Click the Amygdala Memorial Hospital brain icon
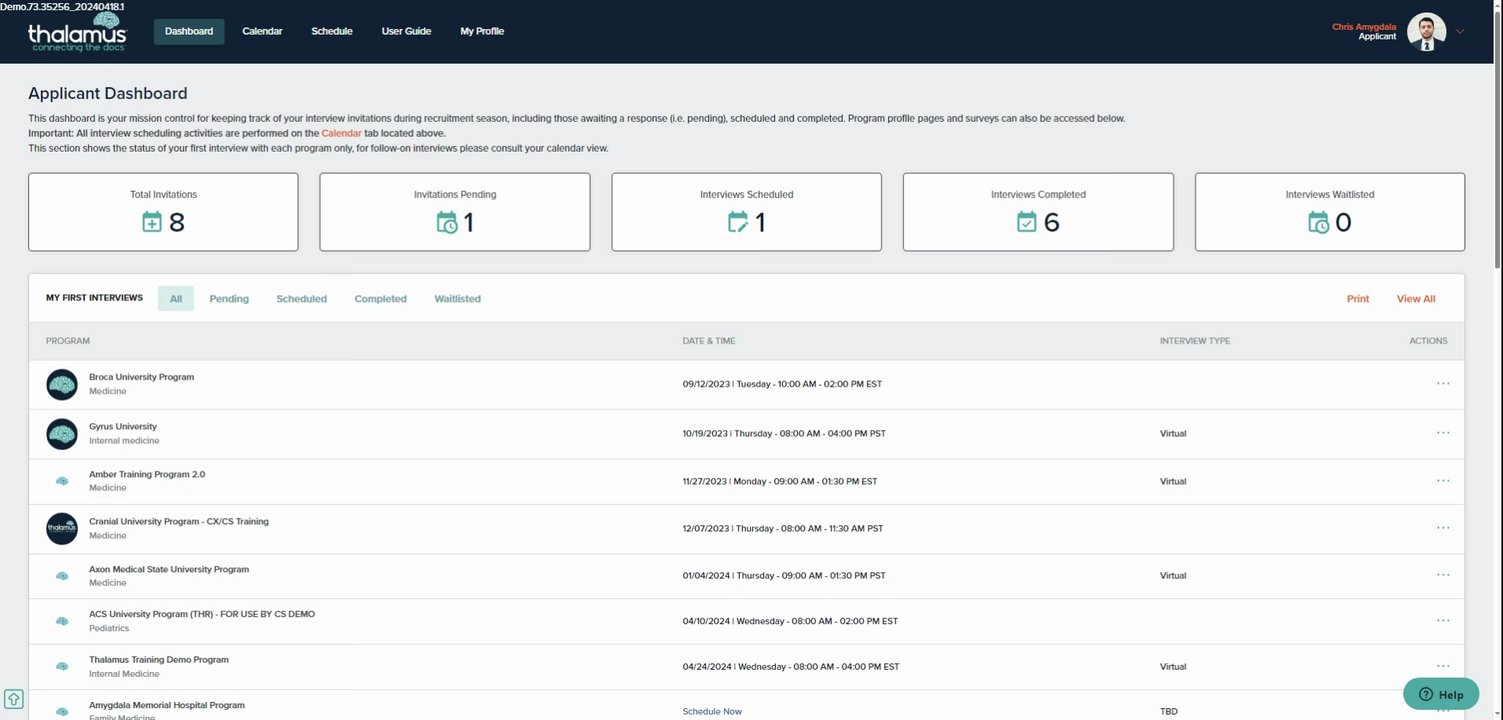The image size is (1503, 720). [62, 711]
